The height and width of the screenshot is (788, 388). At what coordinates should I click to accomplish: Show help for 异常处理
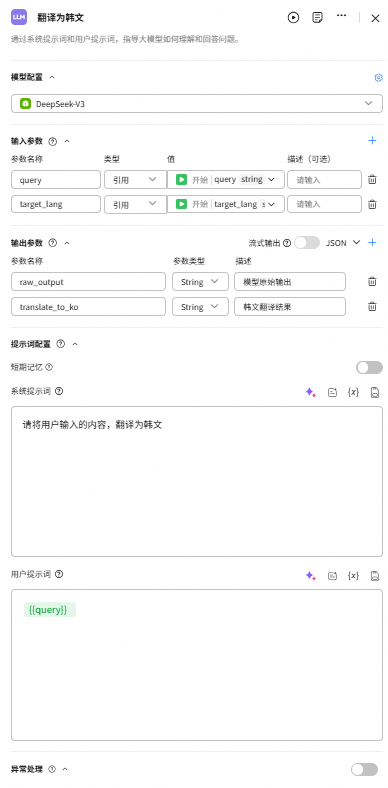point(52,769)
